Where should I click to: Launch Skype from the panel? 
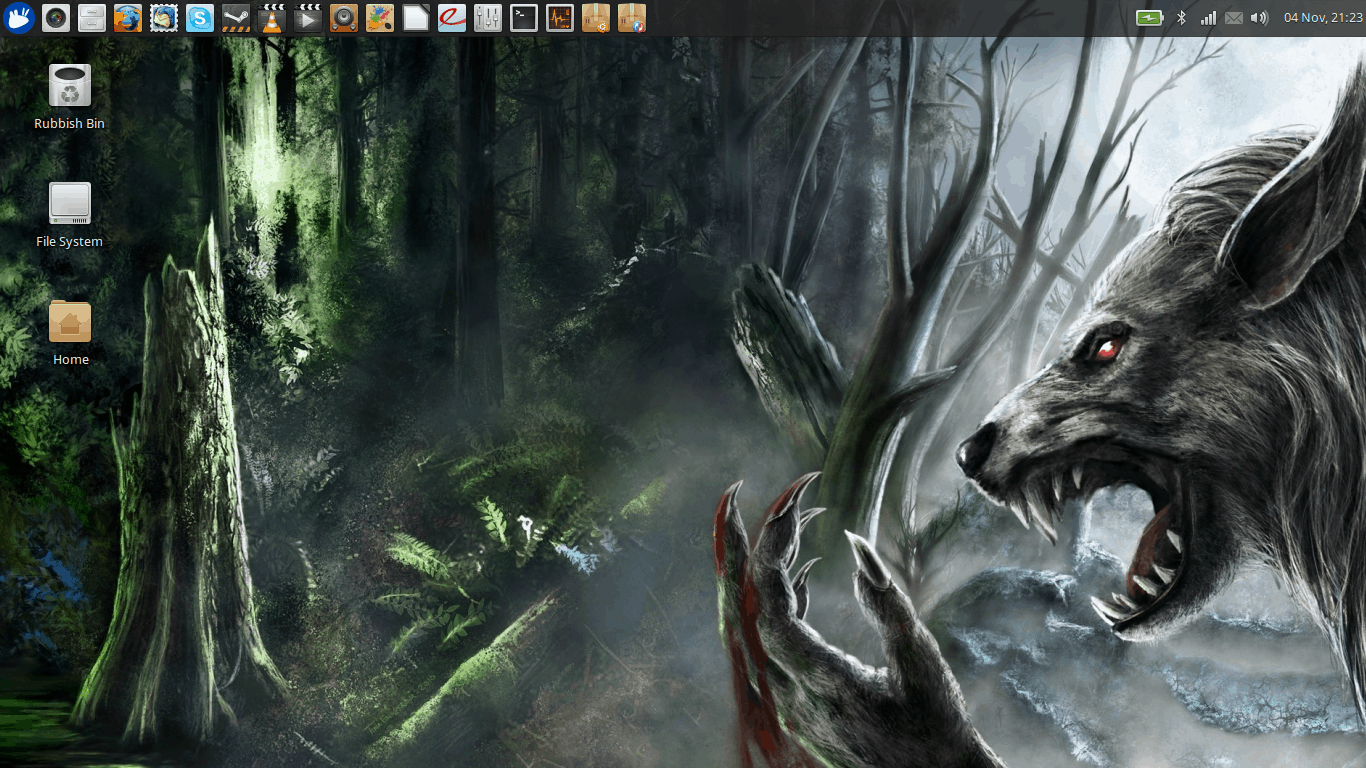click(200, 18)
